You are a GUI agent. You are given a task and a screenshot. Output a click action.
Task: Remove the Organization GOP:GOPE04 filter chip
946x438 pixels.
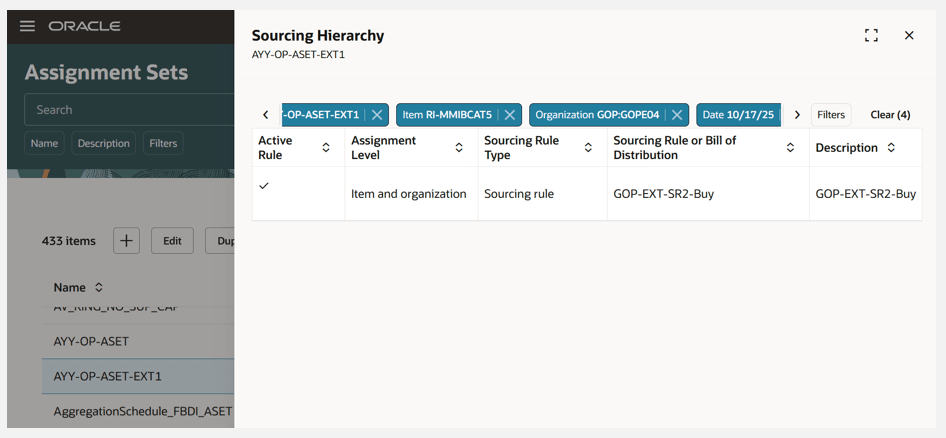[x=677, y=115]
